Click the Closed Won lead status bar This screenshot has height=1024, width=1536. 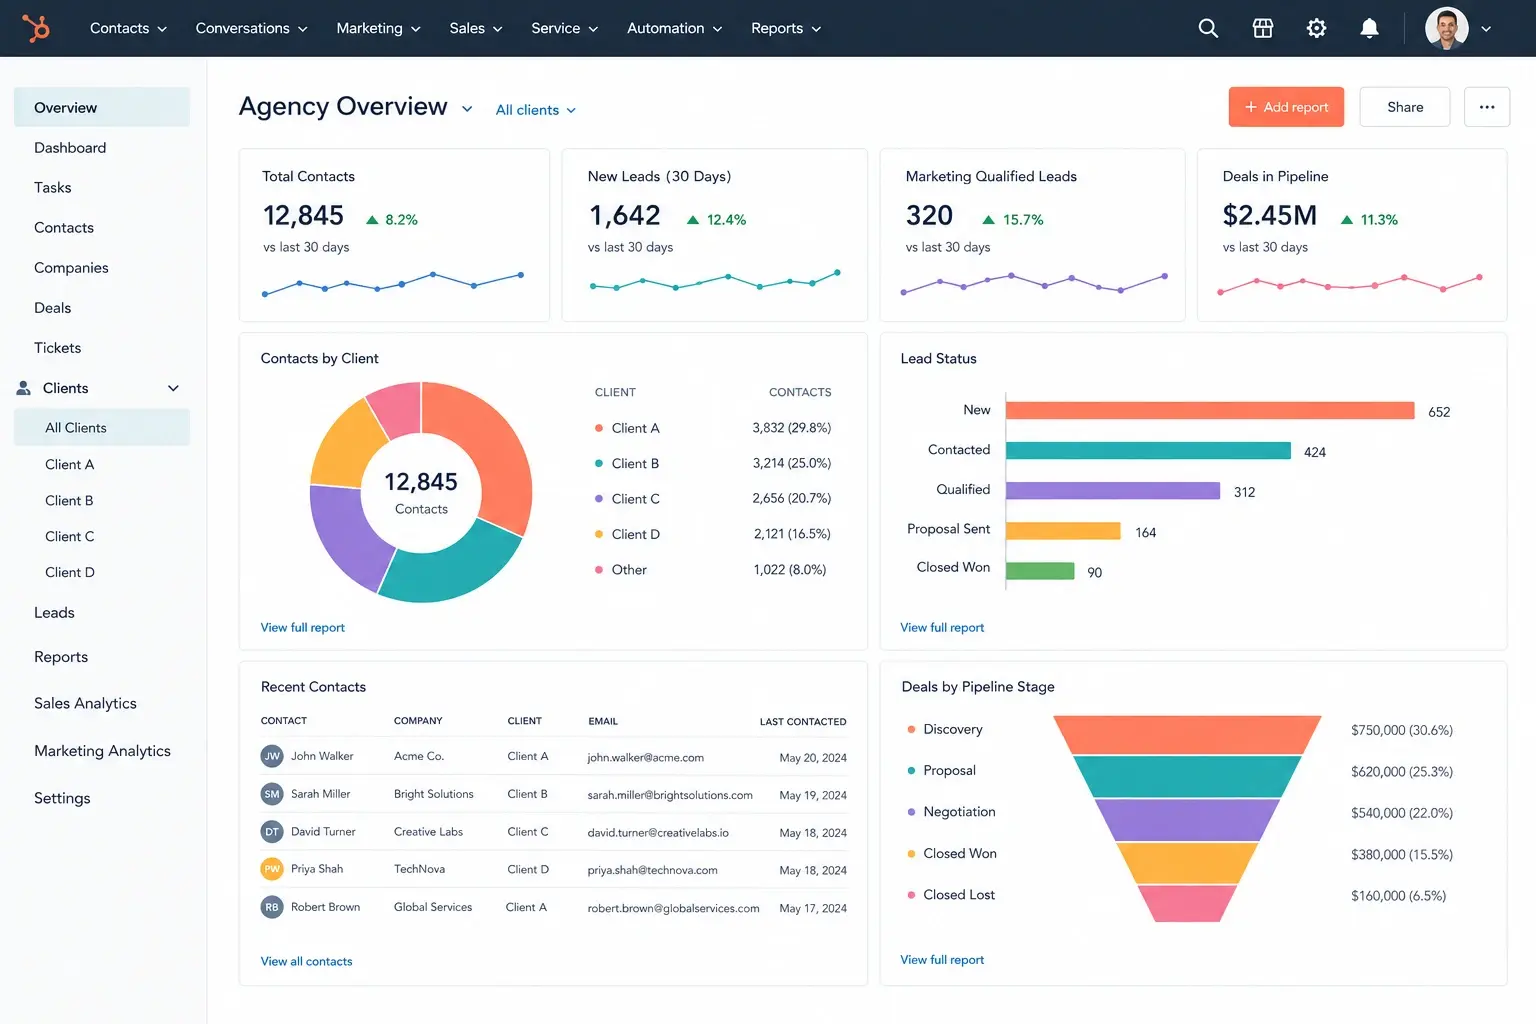(x=1040, y=571)
